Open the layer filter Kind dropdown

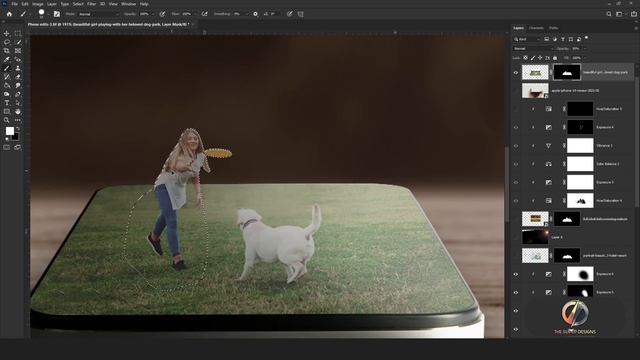coord(527,39)
